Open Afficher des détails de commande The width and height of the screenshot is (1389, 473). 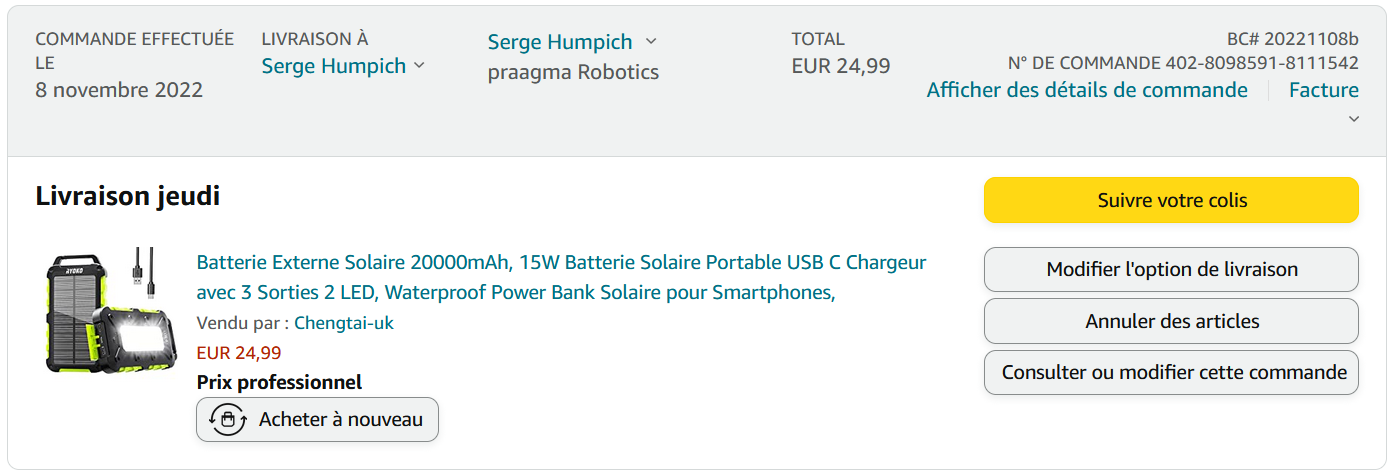tap(1086, 90)
